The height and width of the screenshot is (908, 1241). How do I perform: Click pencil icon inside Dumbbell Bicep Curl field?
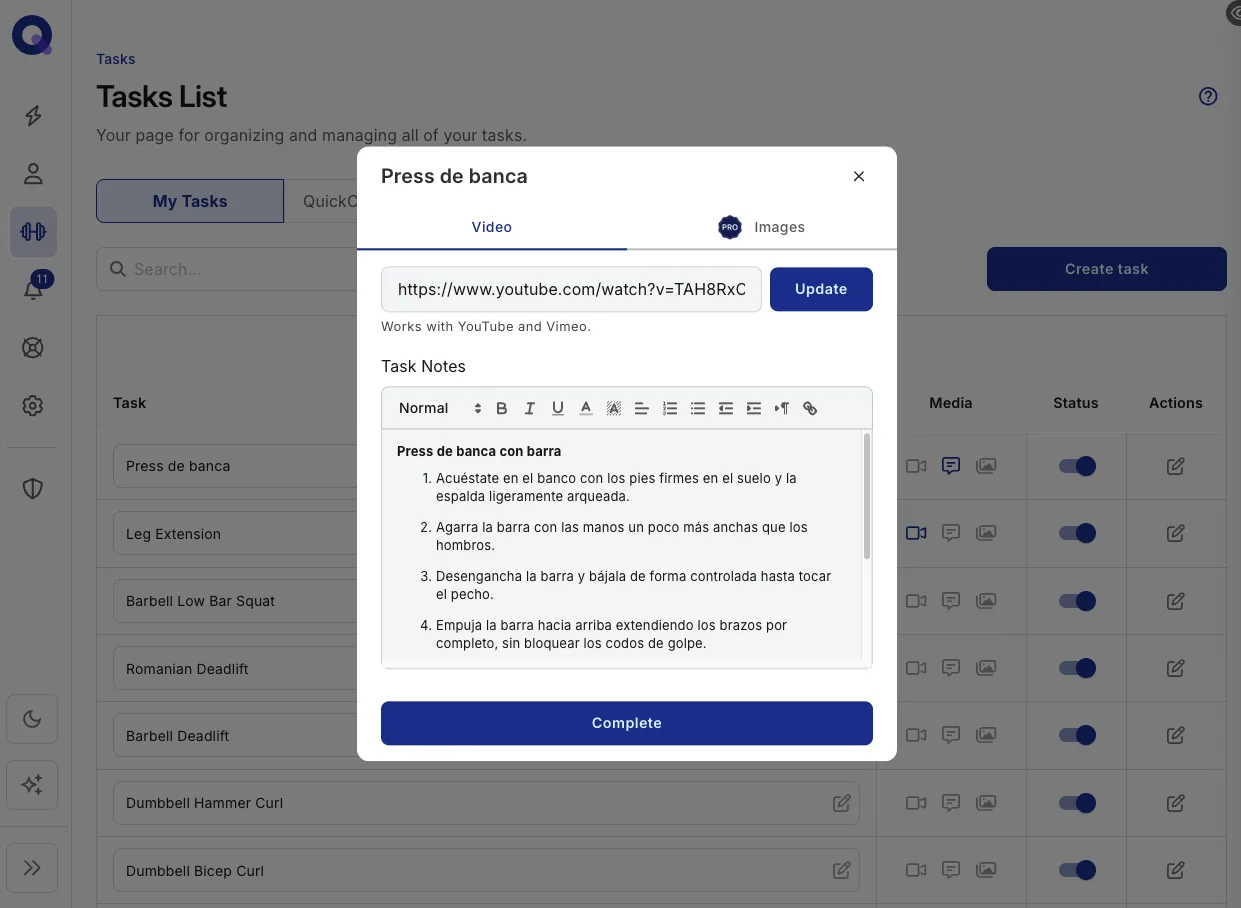click(x=842, y=870)
